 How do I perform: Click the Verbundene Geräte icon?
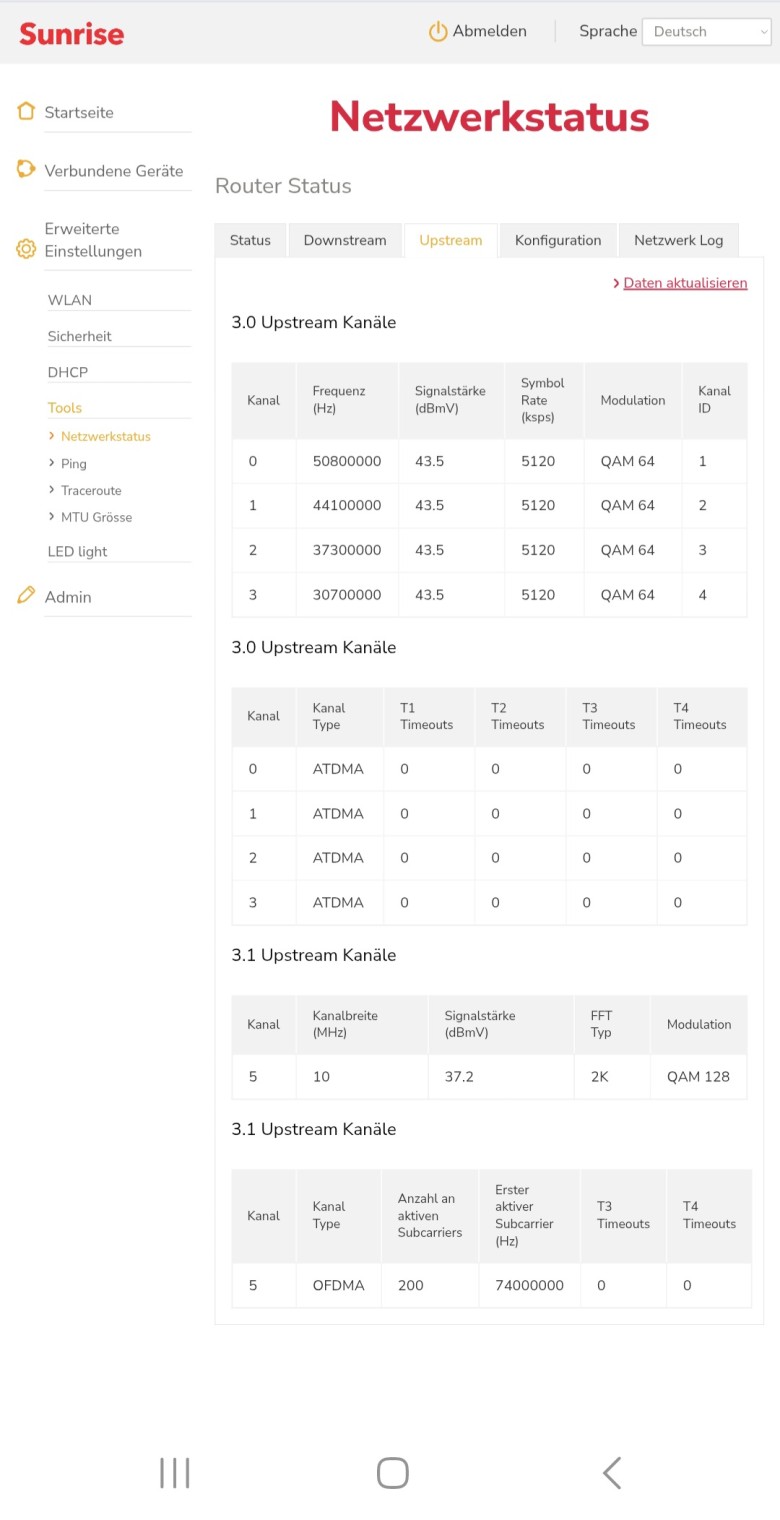[x=26, y=169]
